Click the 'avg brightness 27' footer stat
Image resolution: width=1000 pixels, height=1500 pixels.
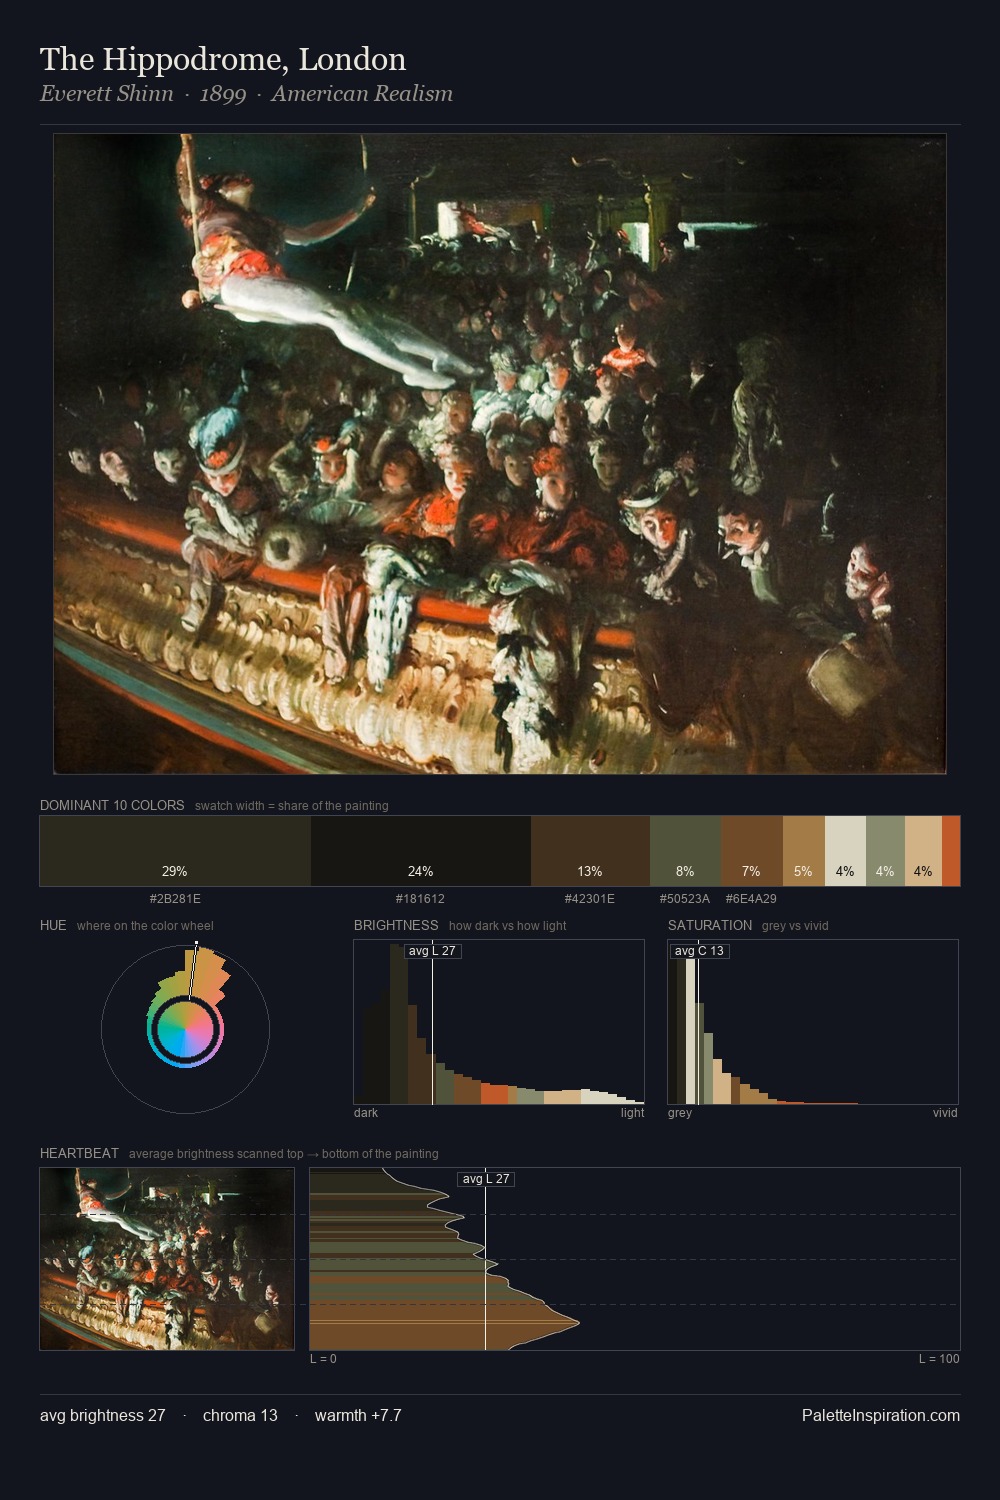tap(103, 1415)
